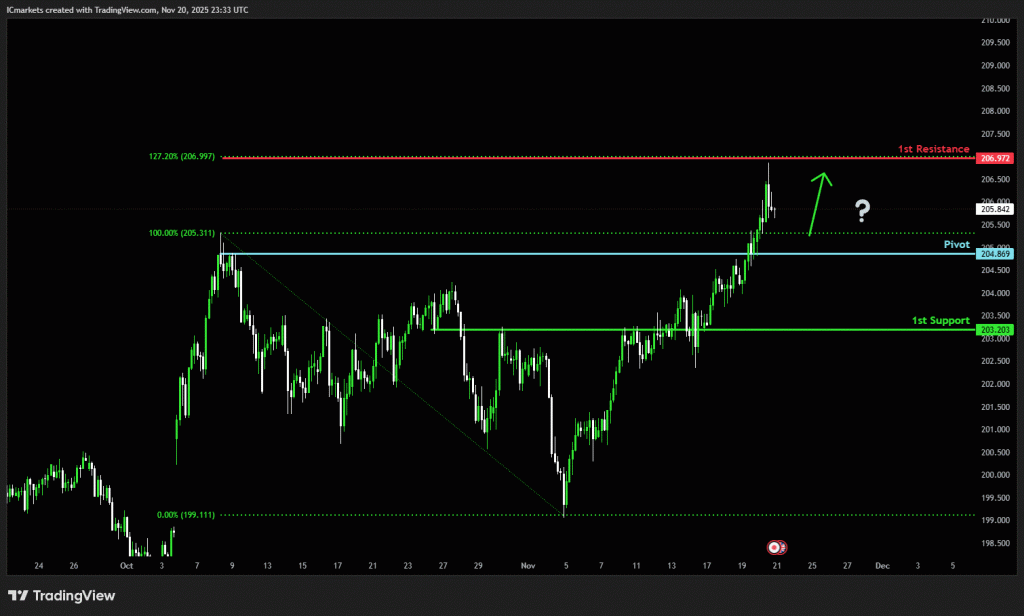1024x616 pixels.
Task: Click the 1st Resistance label
Action: click(933, 149)
